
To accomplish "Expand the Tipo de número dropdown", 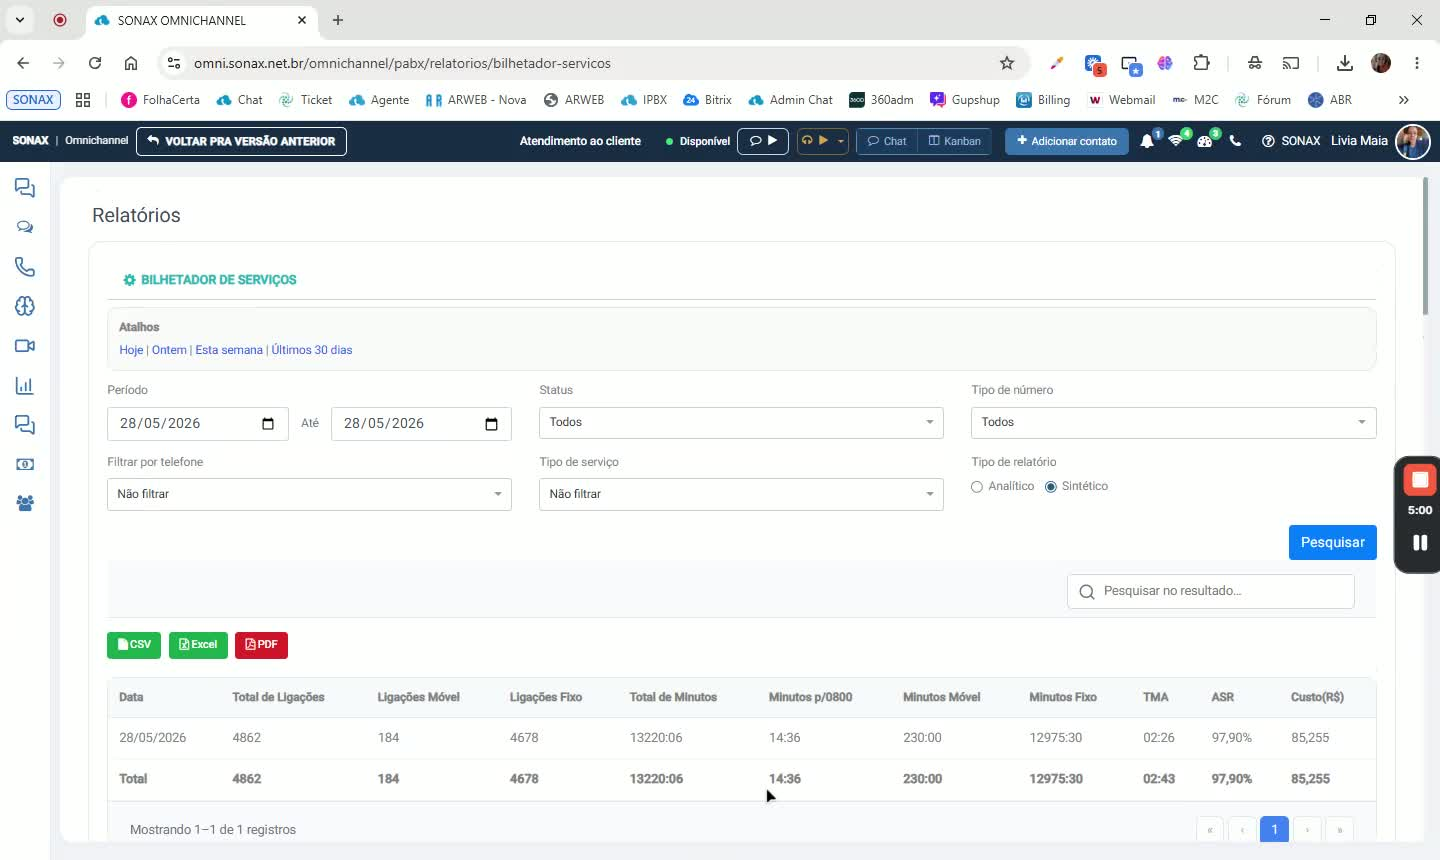I will 1173,423.
